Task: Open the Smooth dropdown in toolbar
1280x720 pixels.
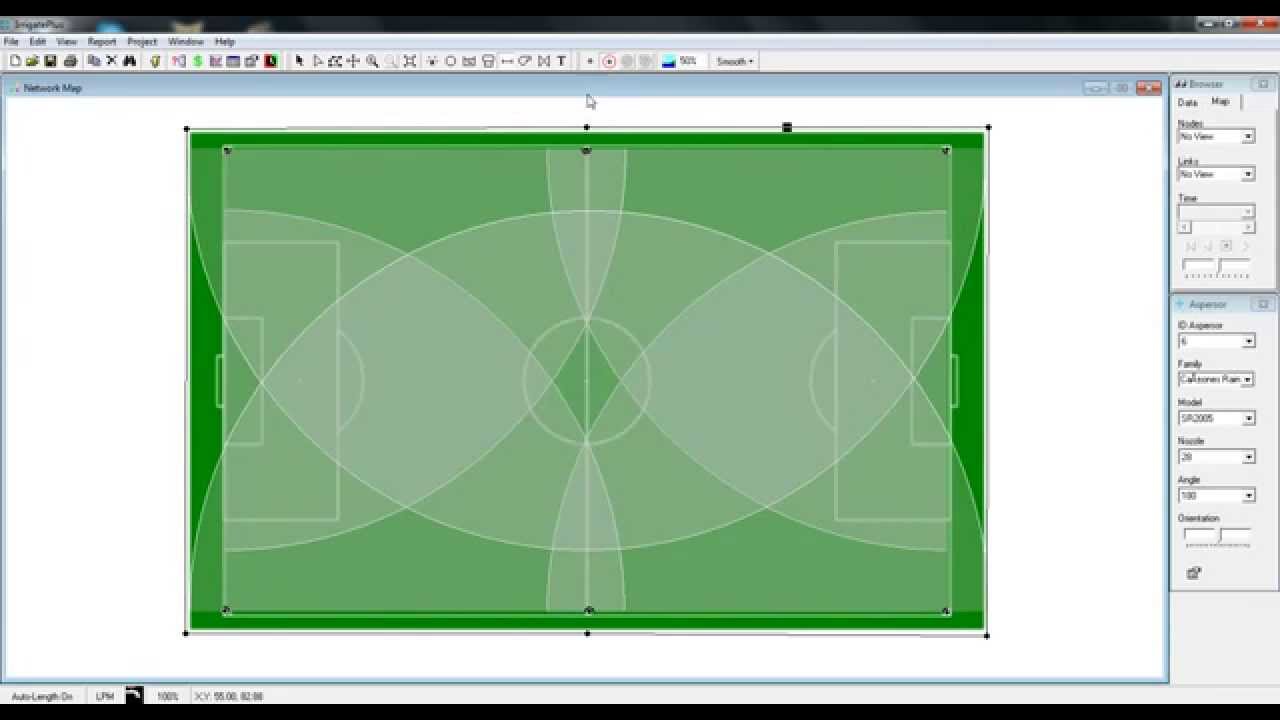Action: 735,61
